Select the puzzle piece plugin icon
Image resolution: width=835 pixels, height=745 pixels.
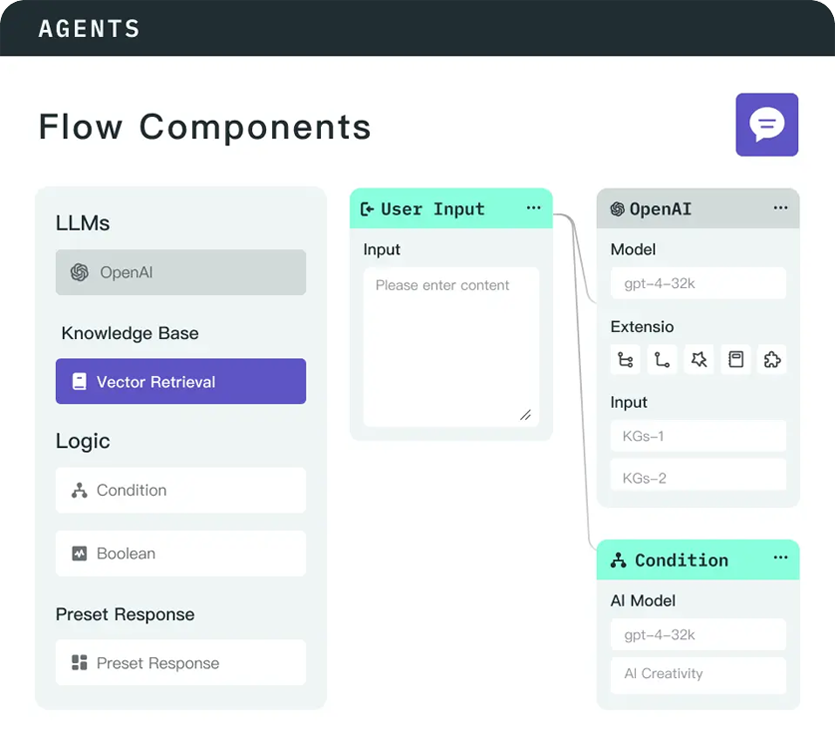point(772,360)
